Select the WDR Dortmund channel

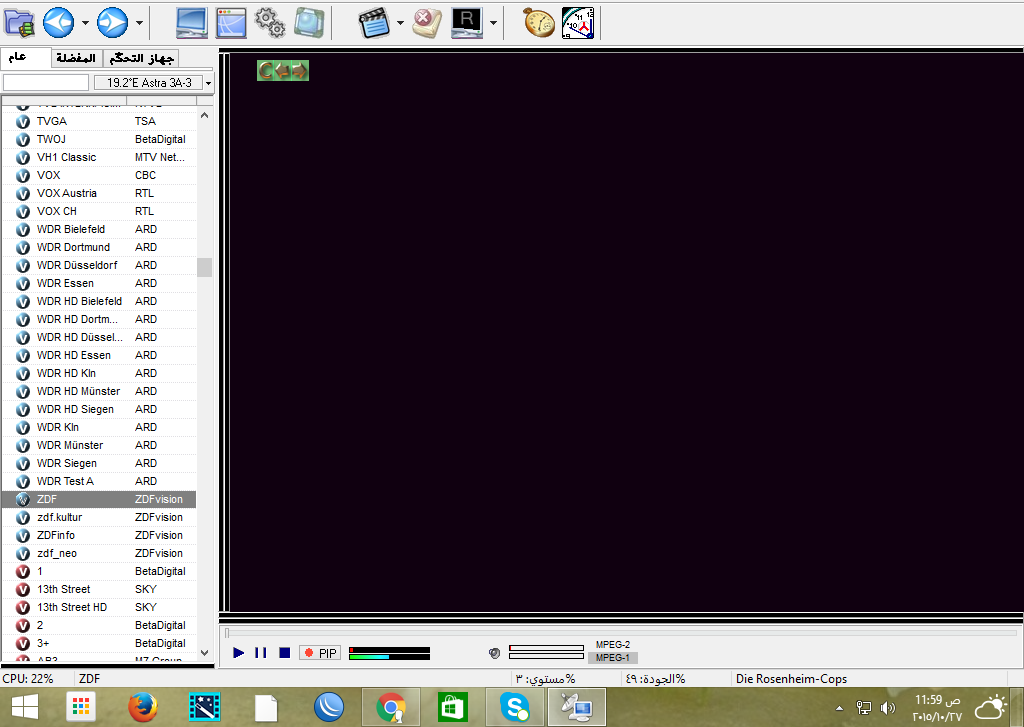(99, 247)
